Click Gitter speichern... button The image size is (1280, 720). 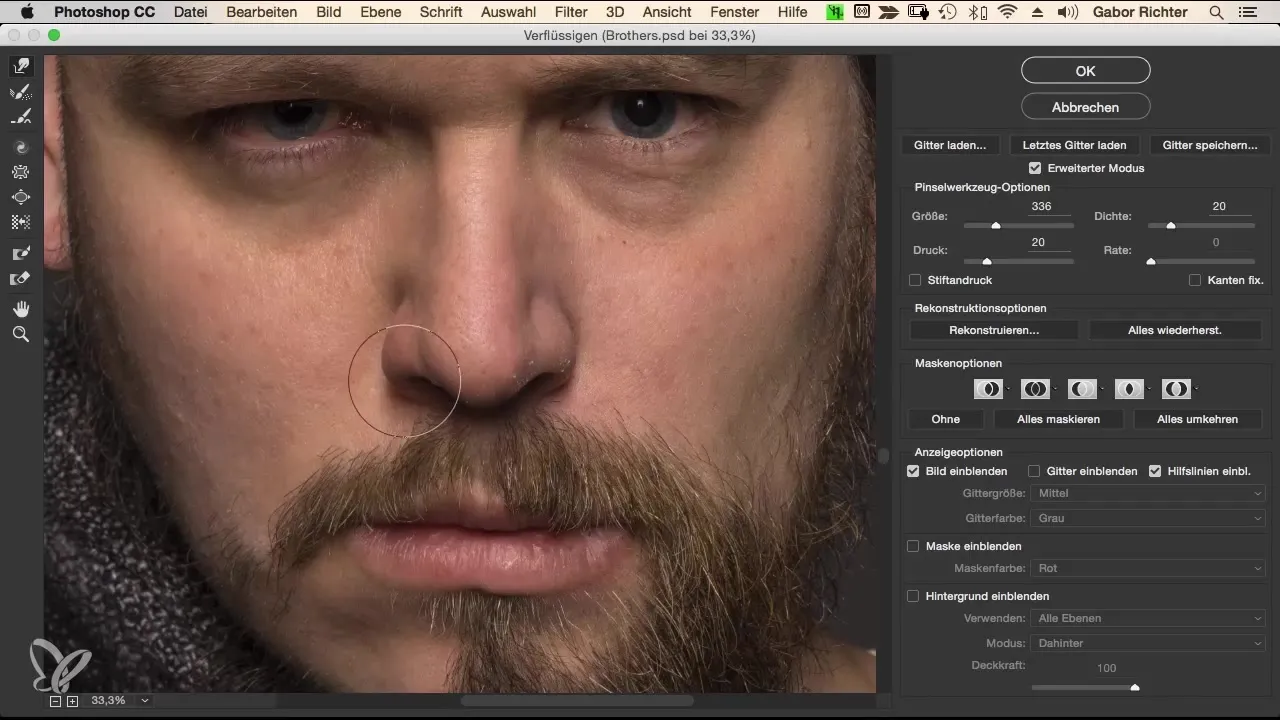pyautogui.click(x=1210, y=145)
